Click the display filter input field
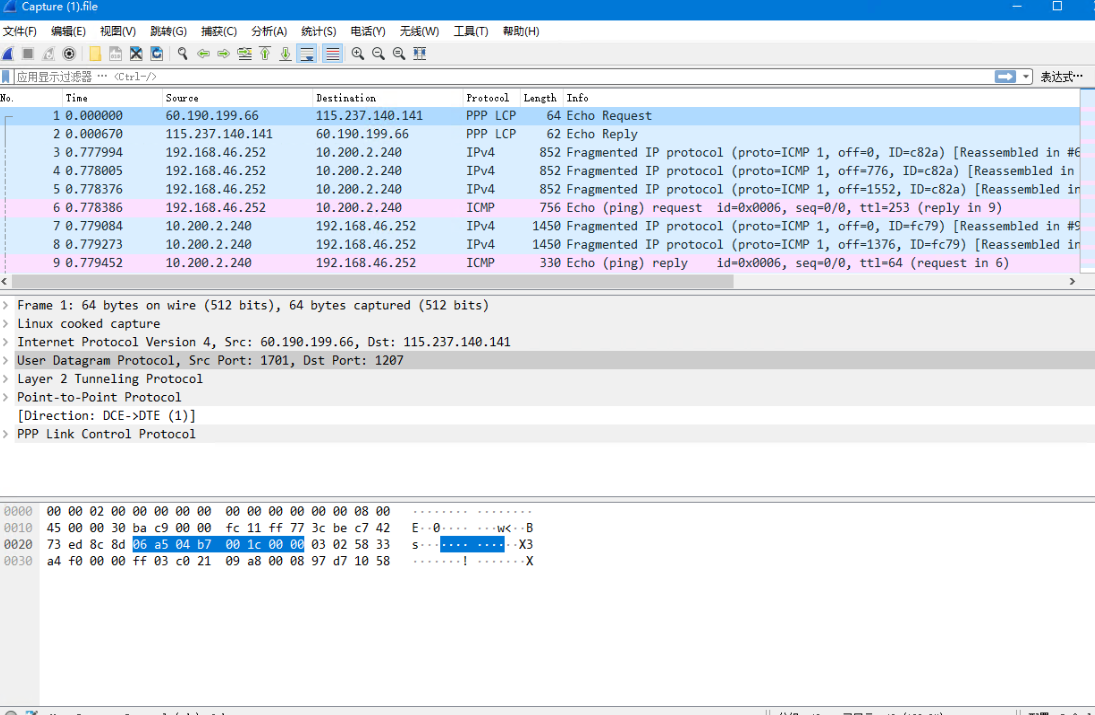 click(500, 77)
